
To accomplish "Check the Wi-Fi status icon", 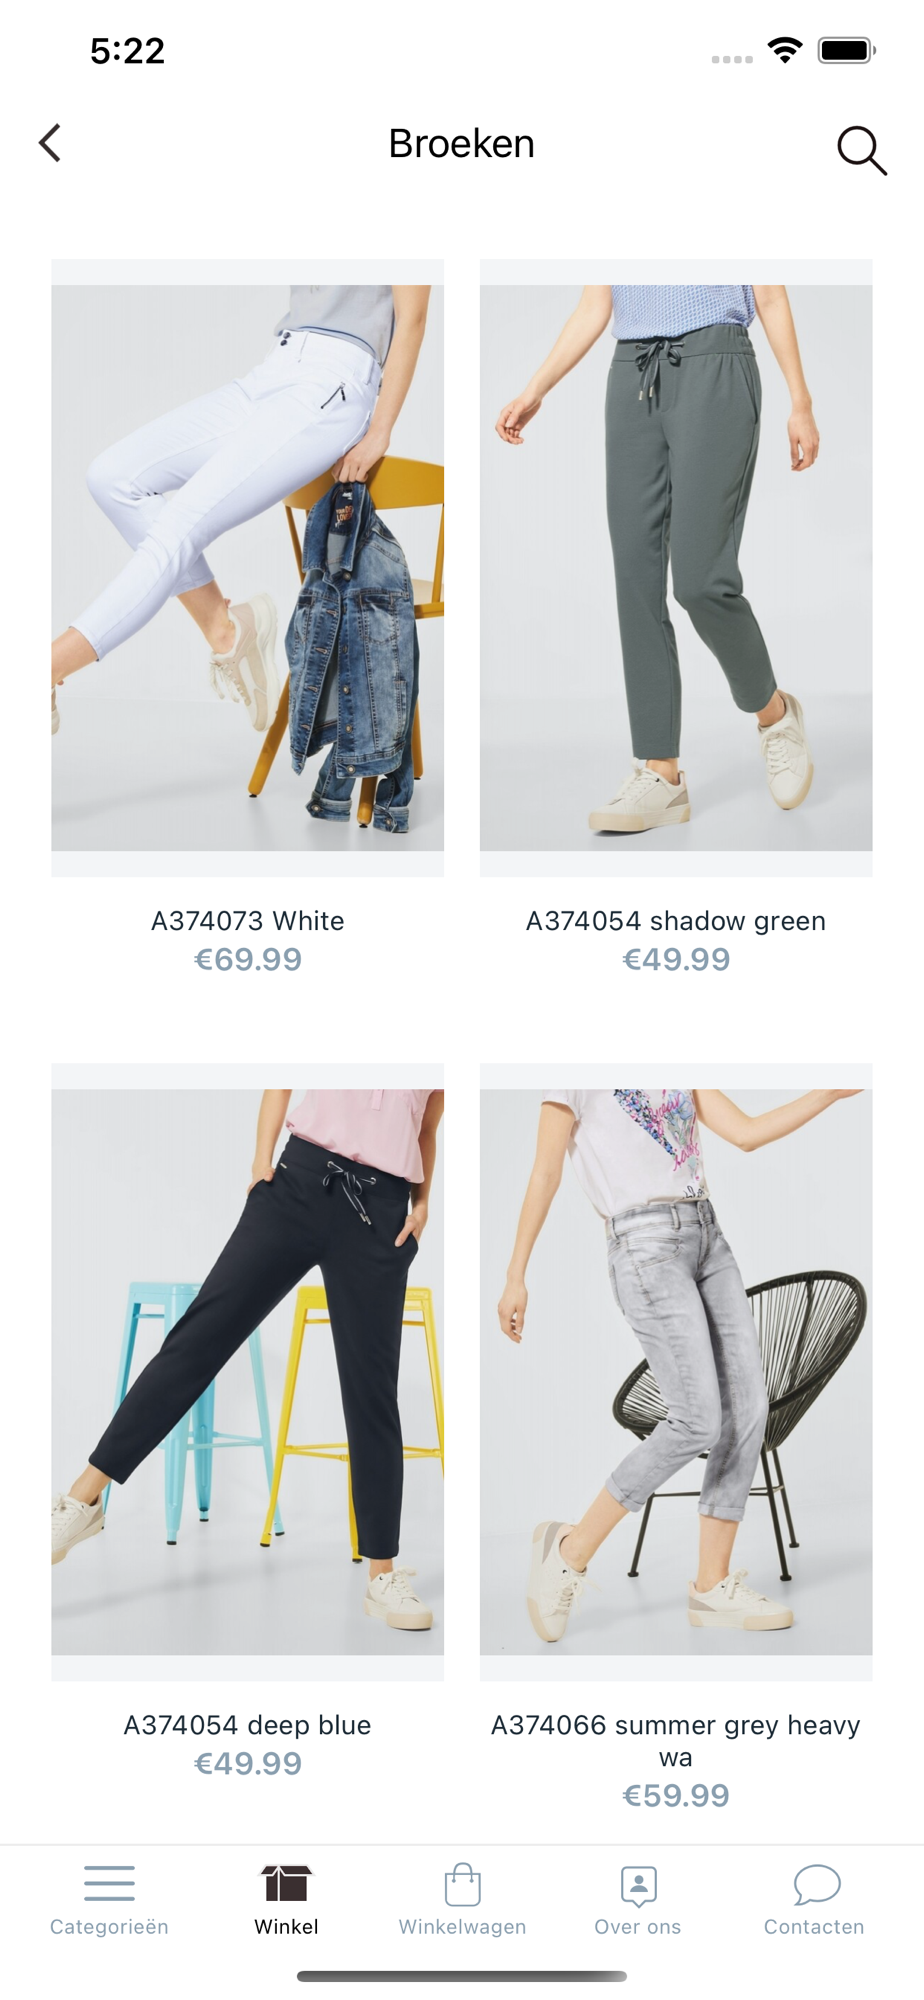I will (x=785, y=50).
